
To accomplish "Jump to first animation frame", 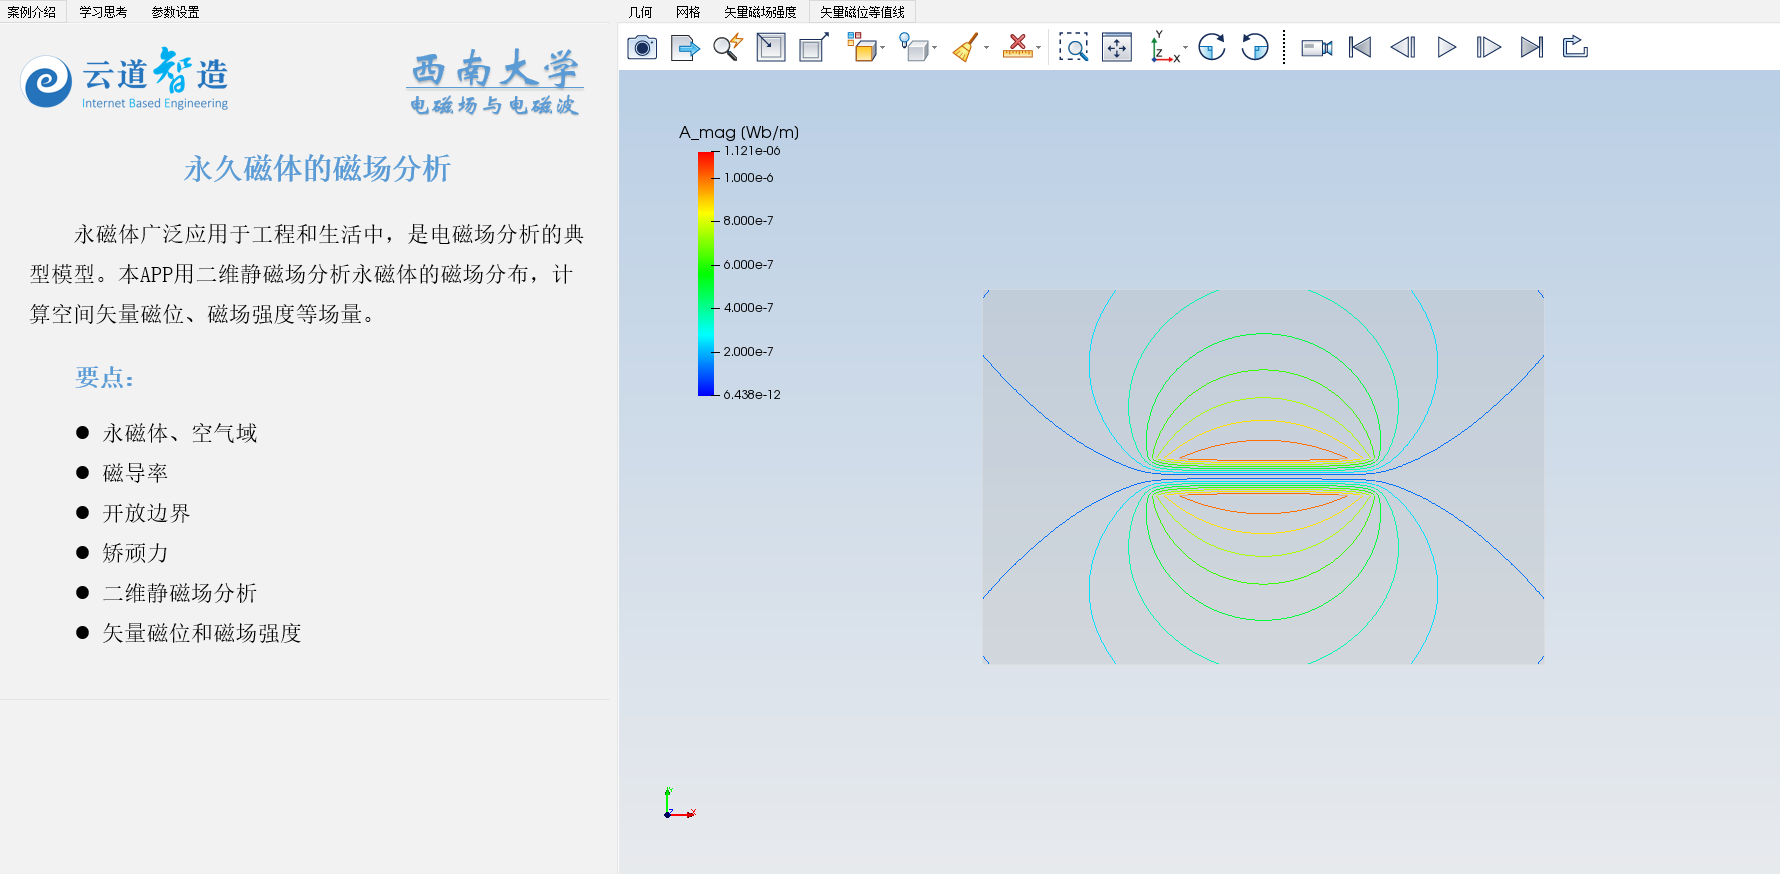I will coord(1360,47).
